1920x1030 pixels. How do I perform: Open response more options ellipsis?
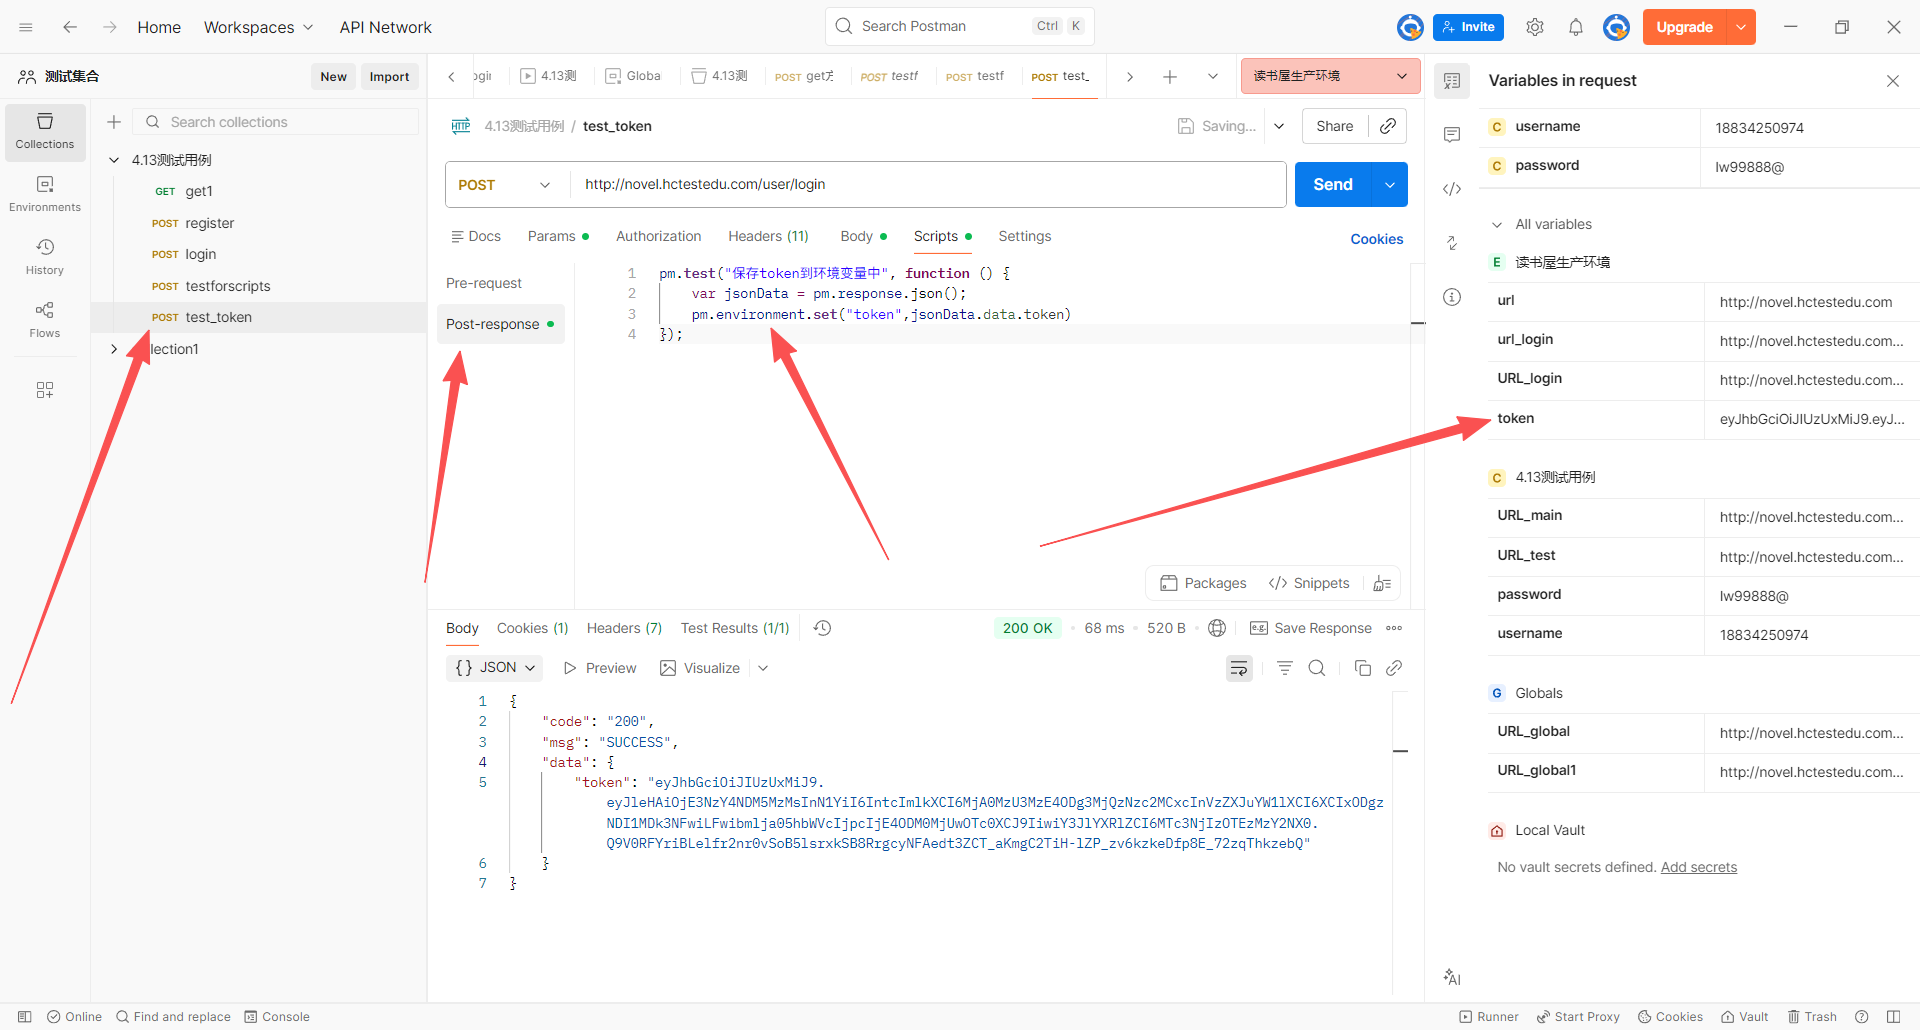click(1394, 628)
